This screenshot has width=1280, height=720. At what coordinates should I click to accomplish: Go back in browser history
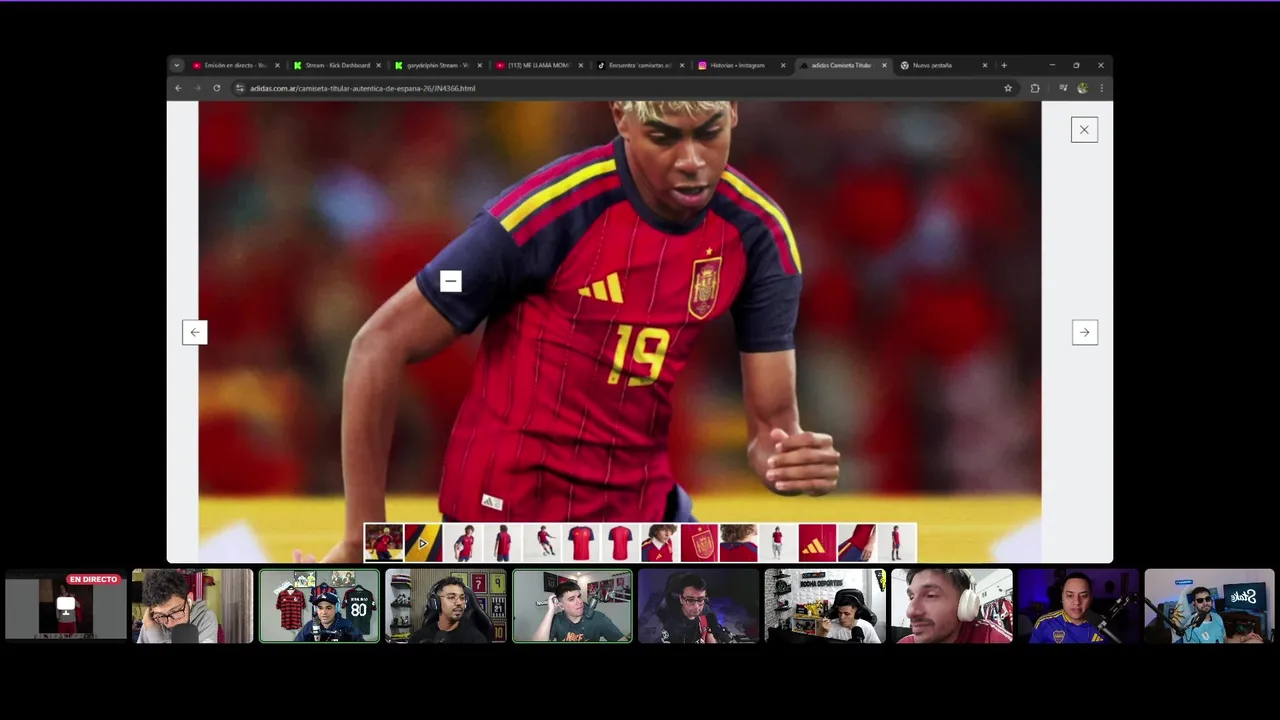179,88
